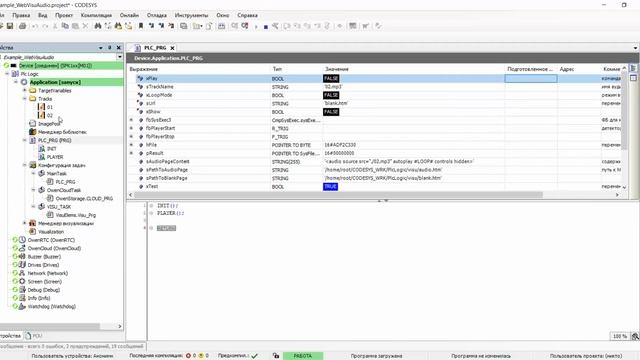The height and width of the screenshot is (360, 640).
Task: Select the INIT action icon
Action: pyautogui.click(x=41, y=149)
